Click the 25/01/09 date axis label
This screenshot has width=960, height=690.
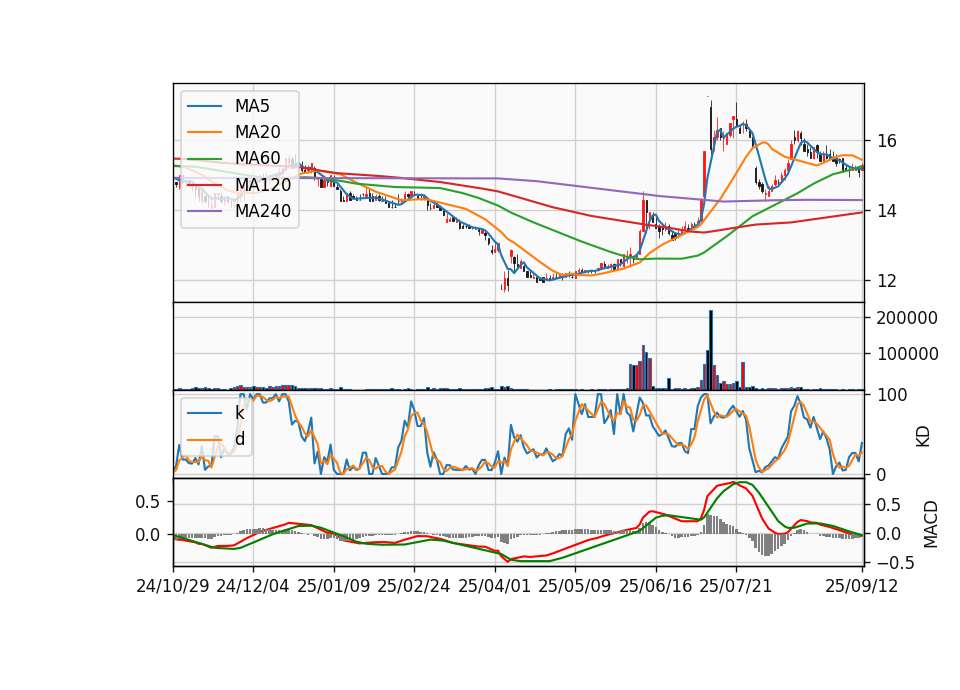[334, 586]
